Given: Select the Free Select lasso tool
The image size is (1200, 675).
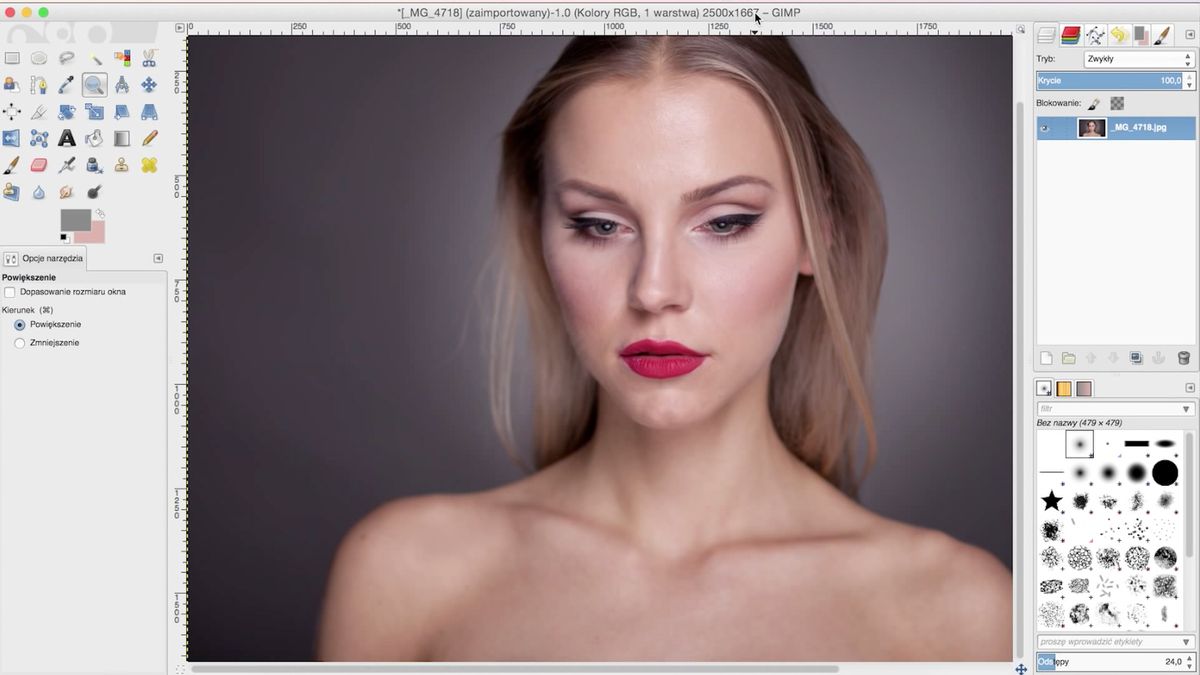Looking at the screenshot, I should click(x=67, y=58).
